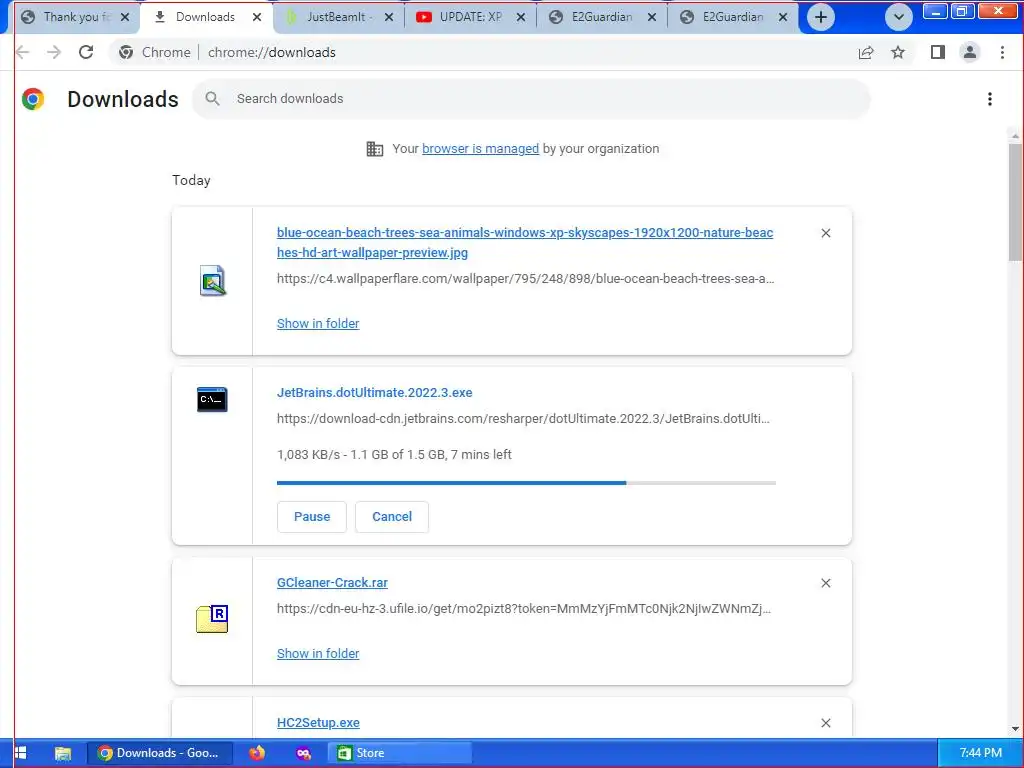Open the GCleaner-Crack.rar file link
This screenshot has height=768, width=1024.
click(x=332, y=583)
